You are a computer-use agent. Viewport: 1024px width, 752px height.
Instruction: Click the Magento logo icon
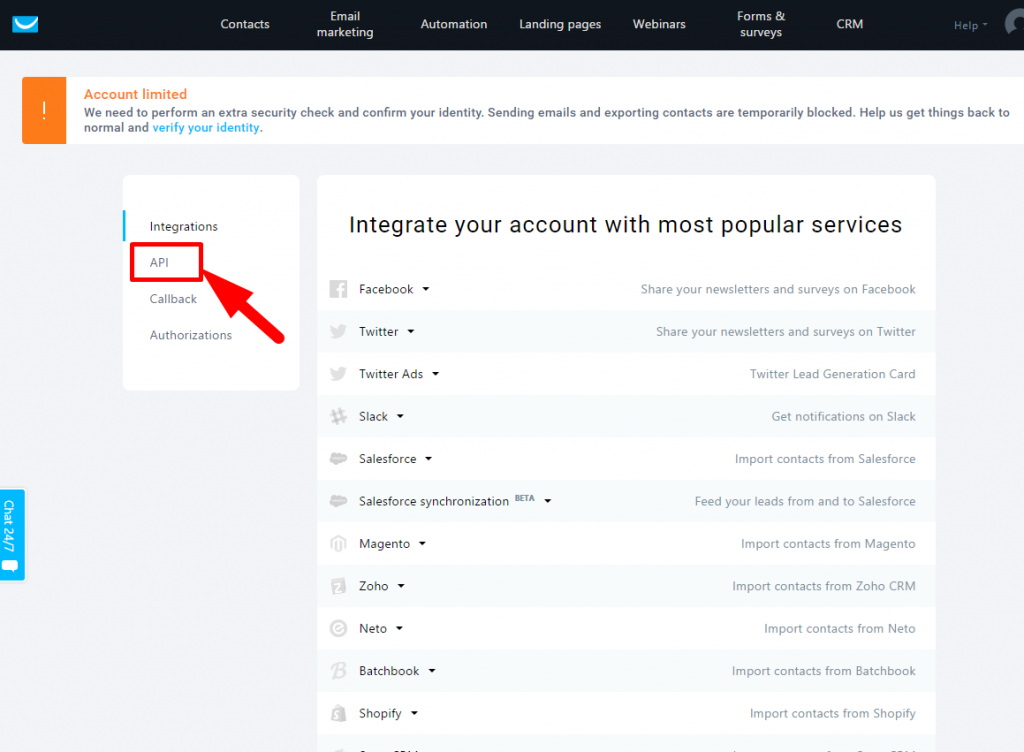[338, 544]
